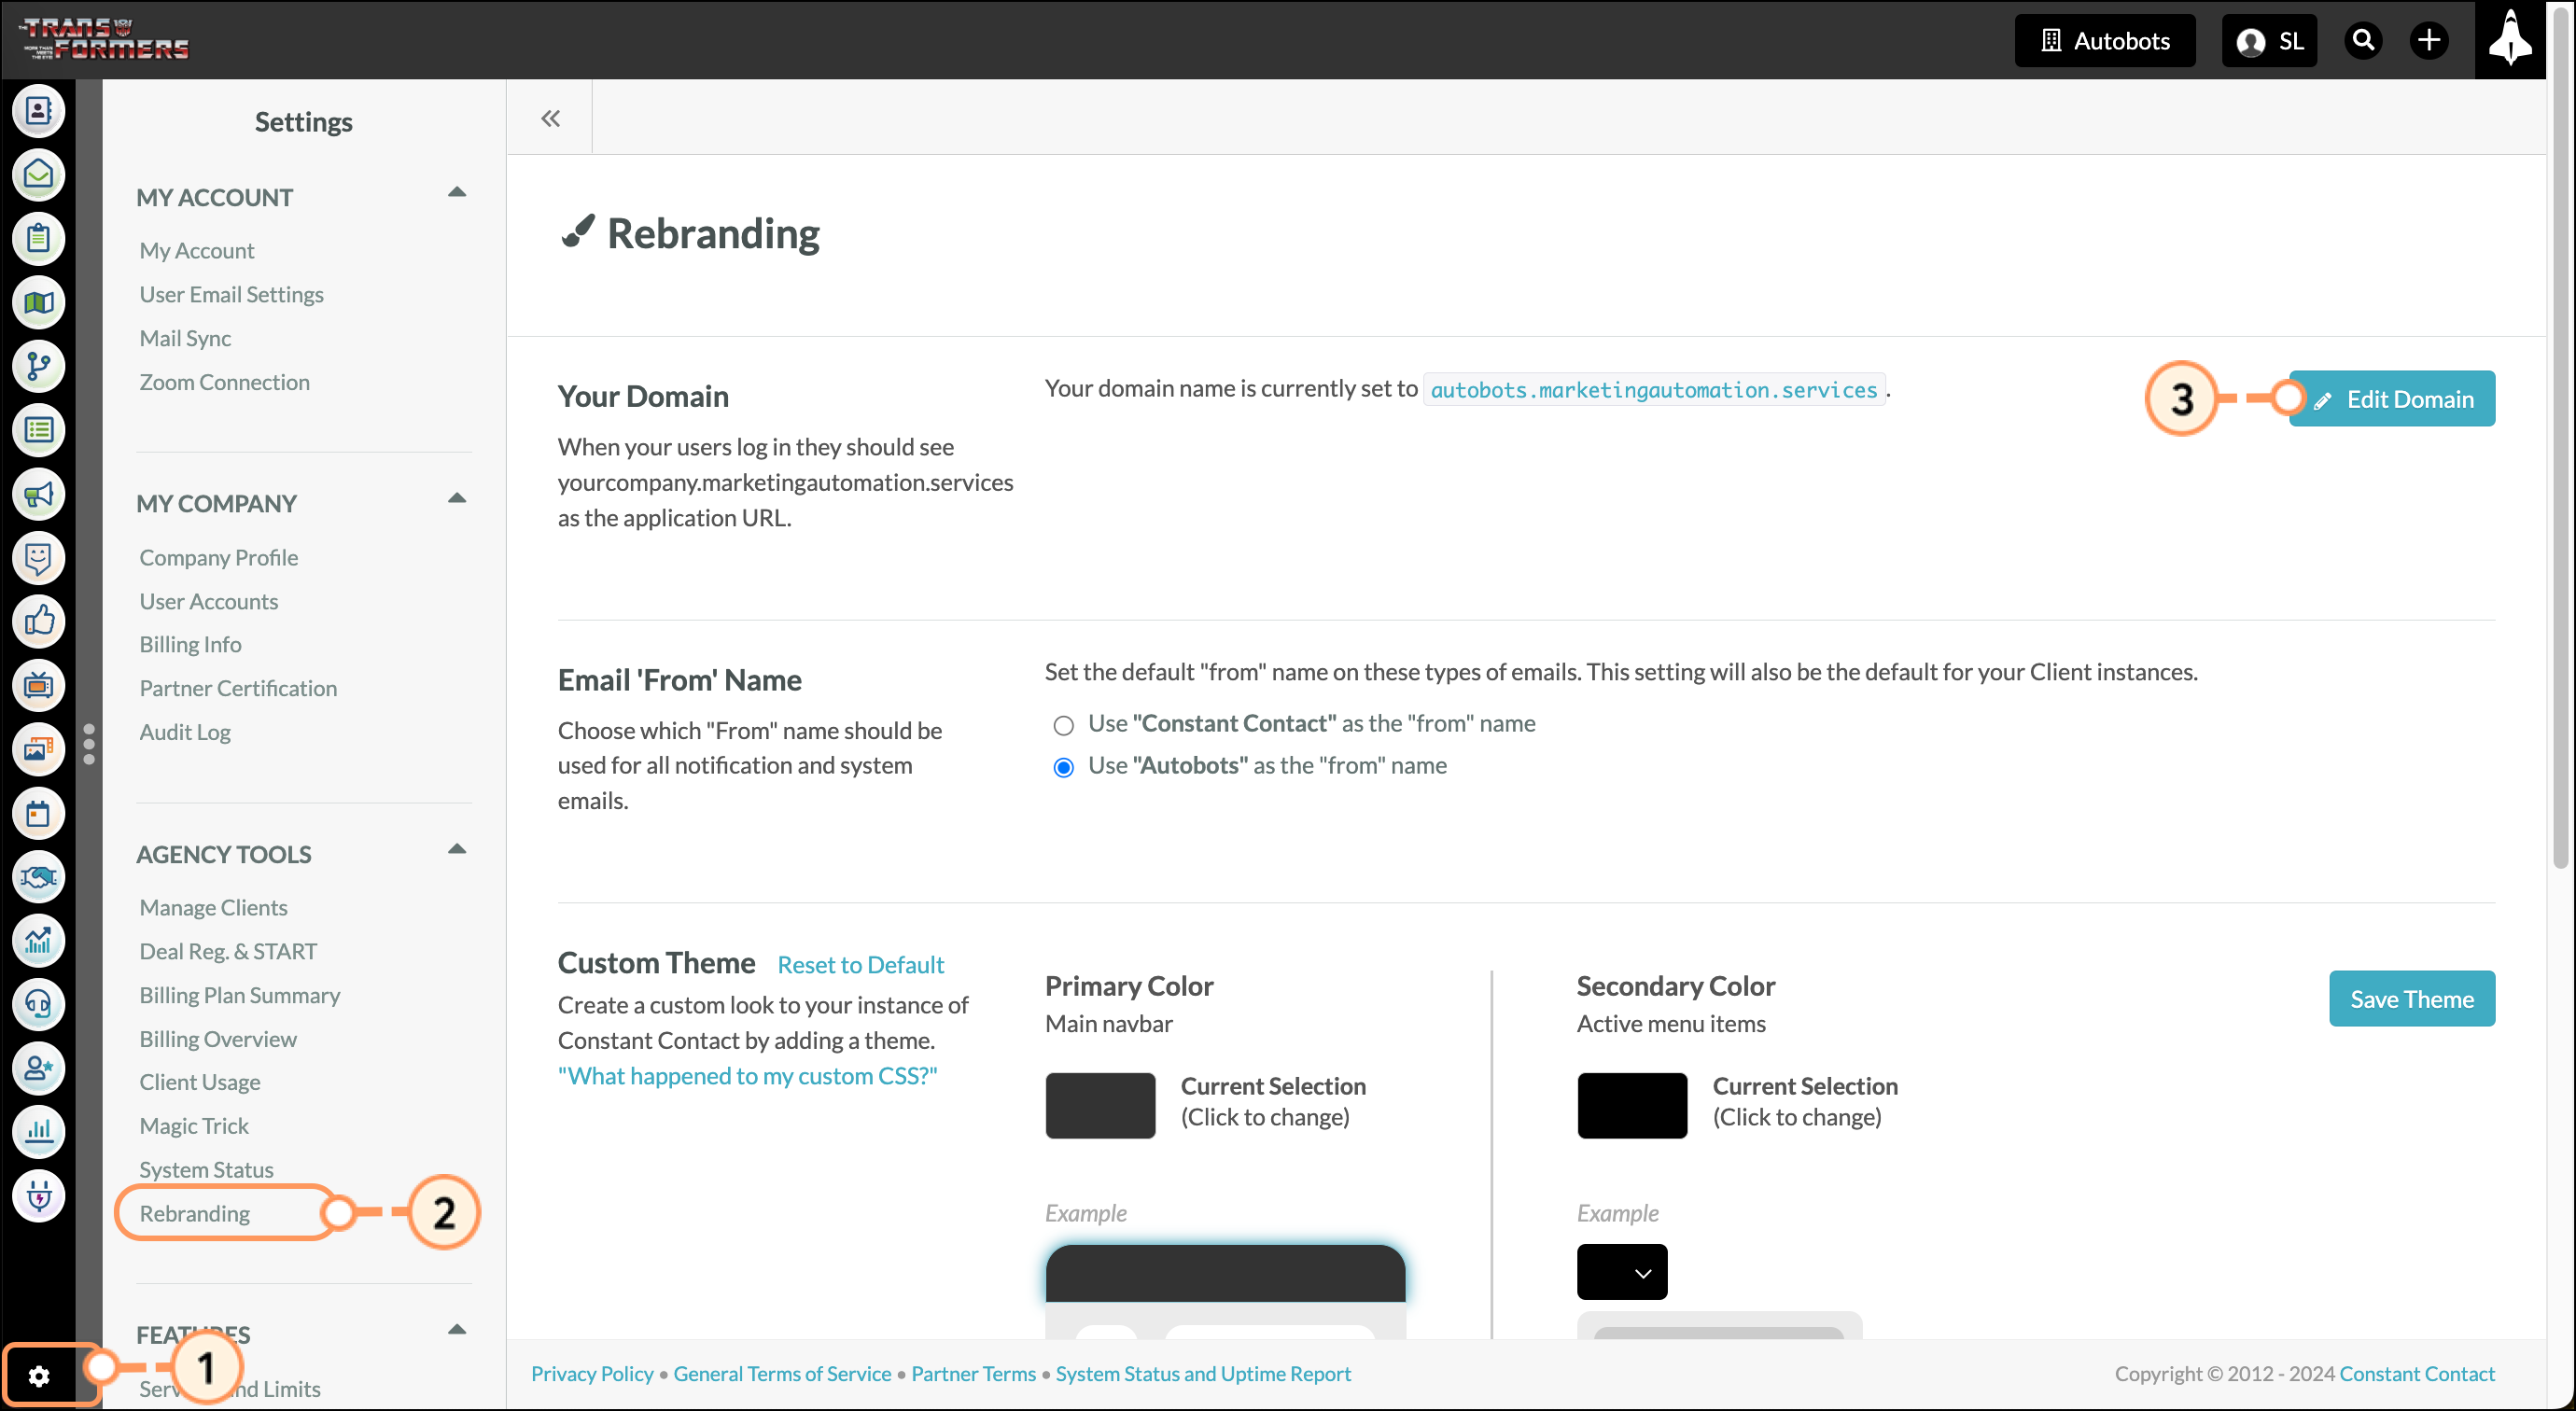Open Deal Reg. & START
The image size is (2576, 1411).
tap(228, 951)
